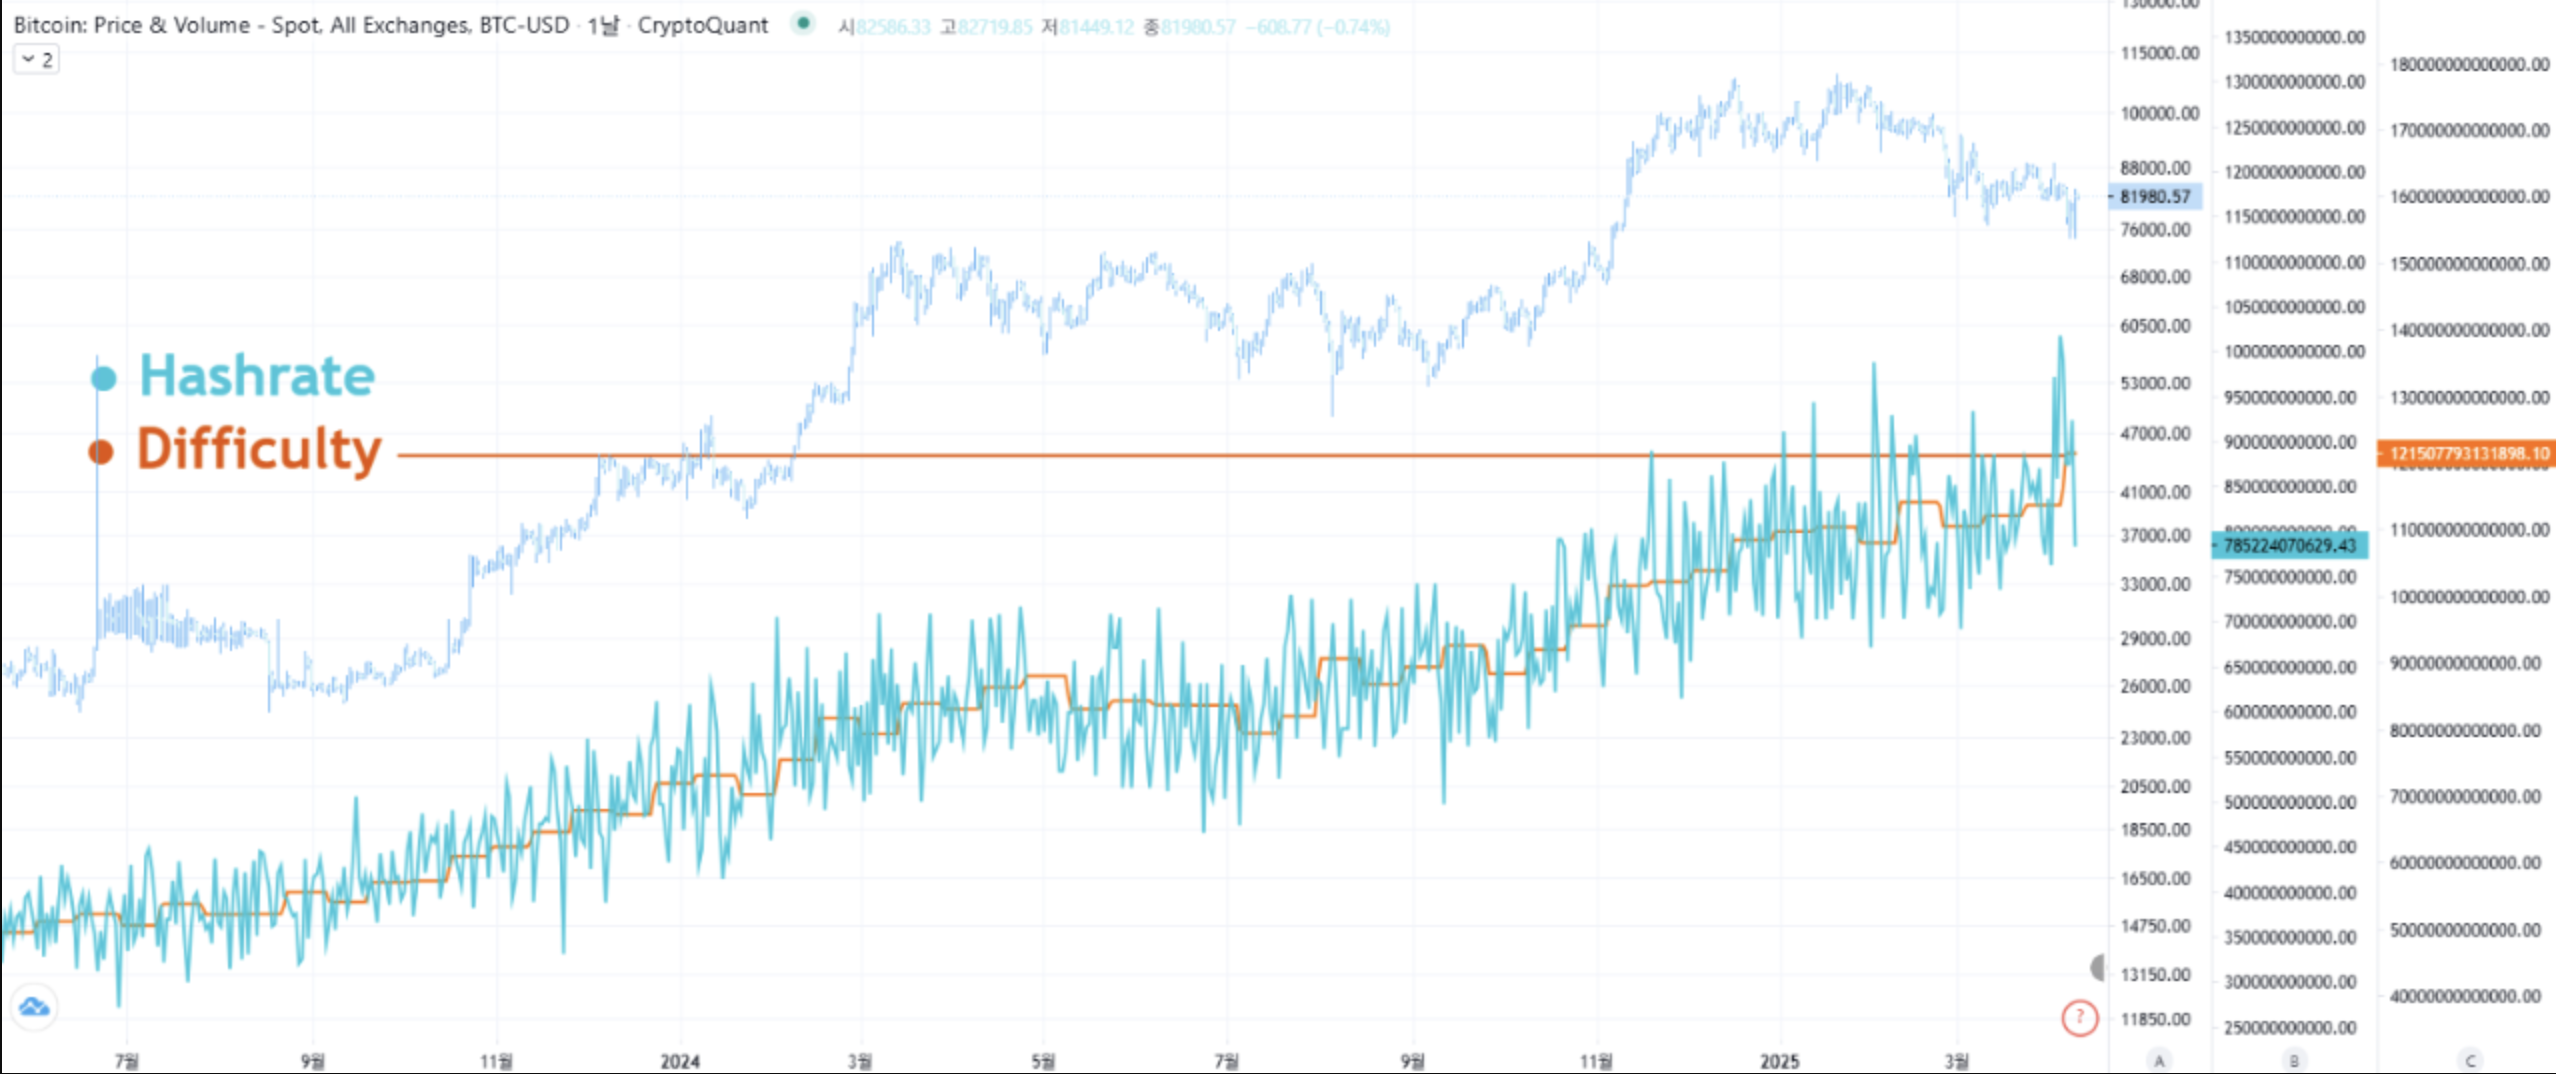Click the closing price value in header
2556x1074 pixels.
(x=1198, y=27)
